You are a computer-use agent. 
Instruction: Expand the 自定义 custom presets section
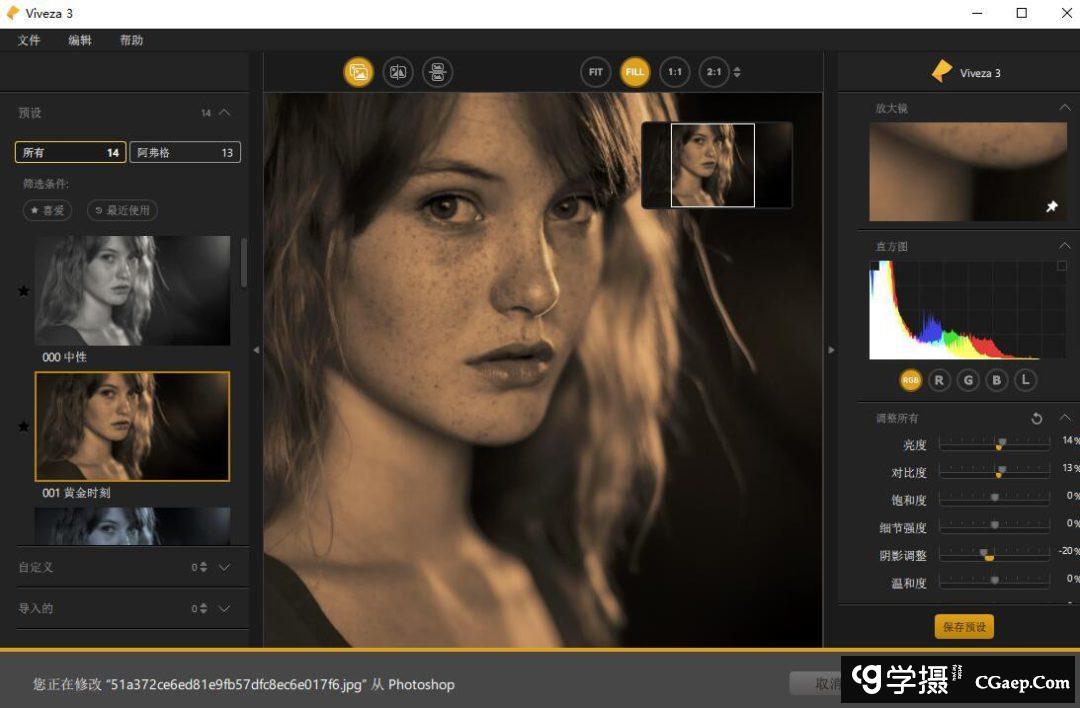[x=224, y=567]
